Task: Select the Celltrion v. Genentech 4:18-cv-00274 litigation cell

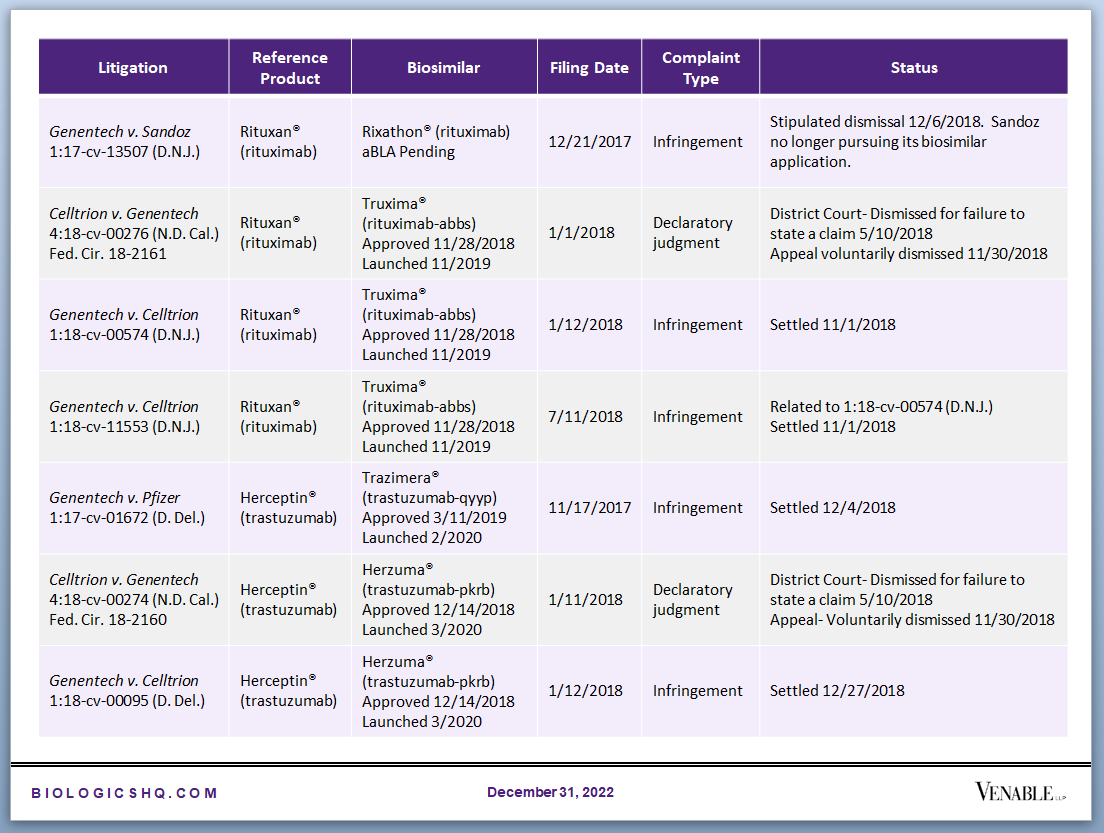Action: (x=133, y=599)
